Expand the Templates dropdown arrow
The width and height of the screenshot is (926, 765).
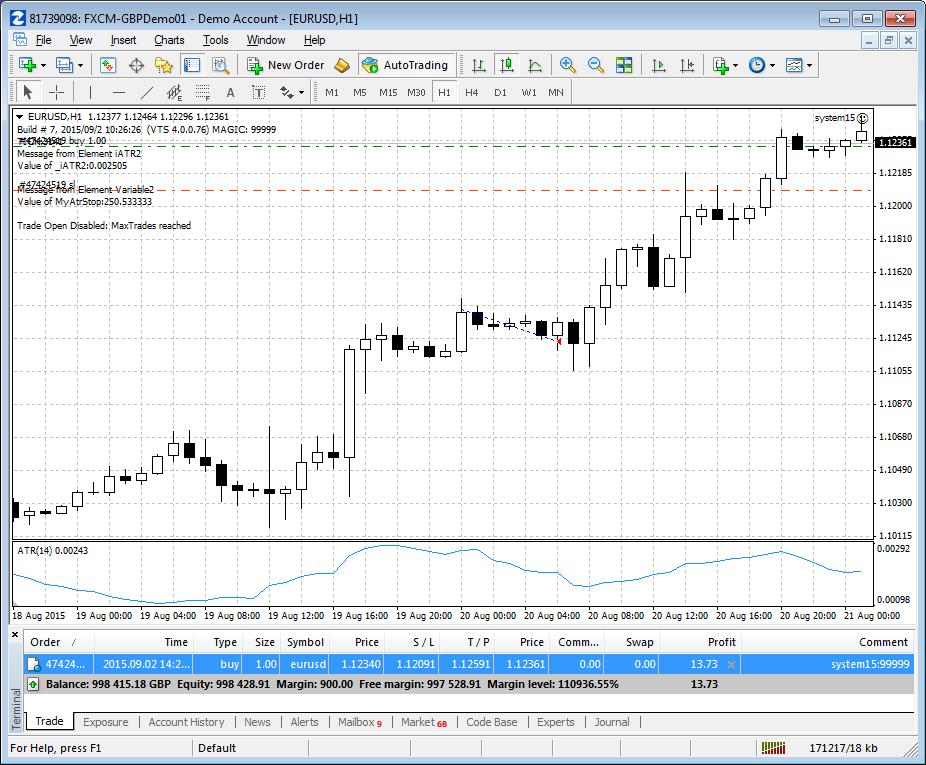809,66
